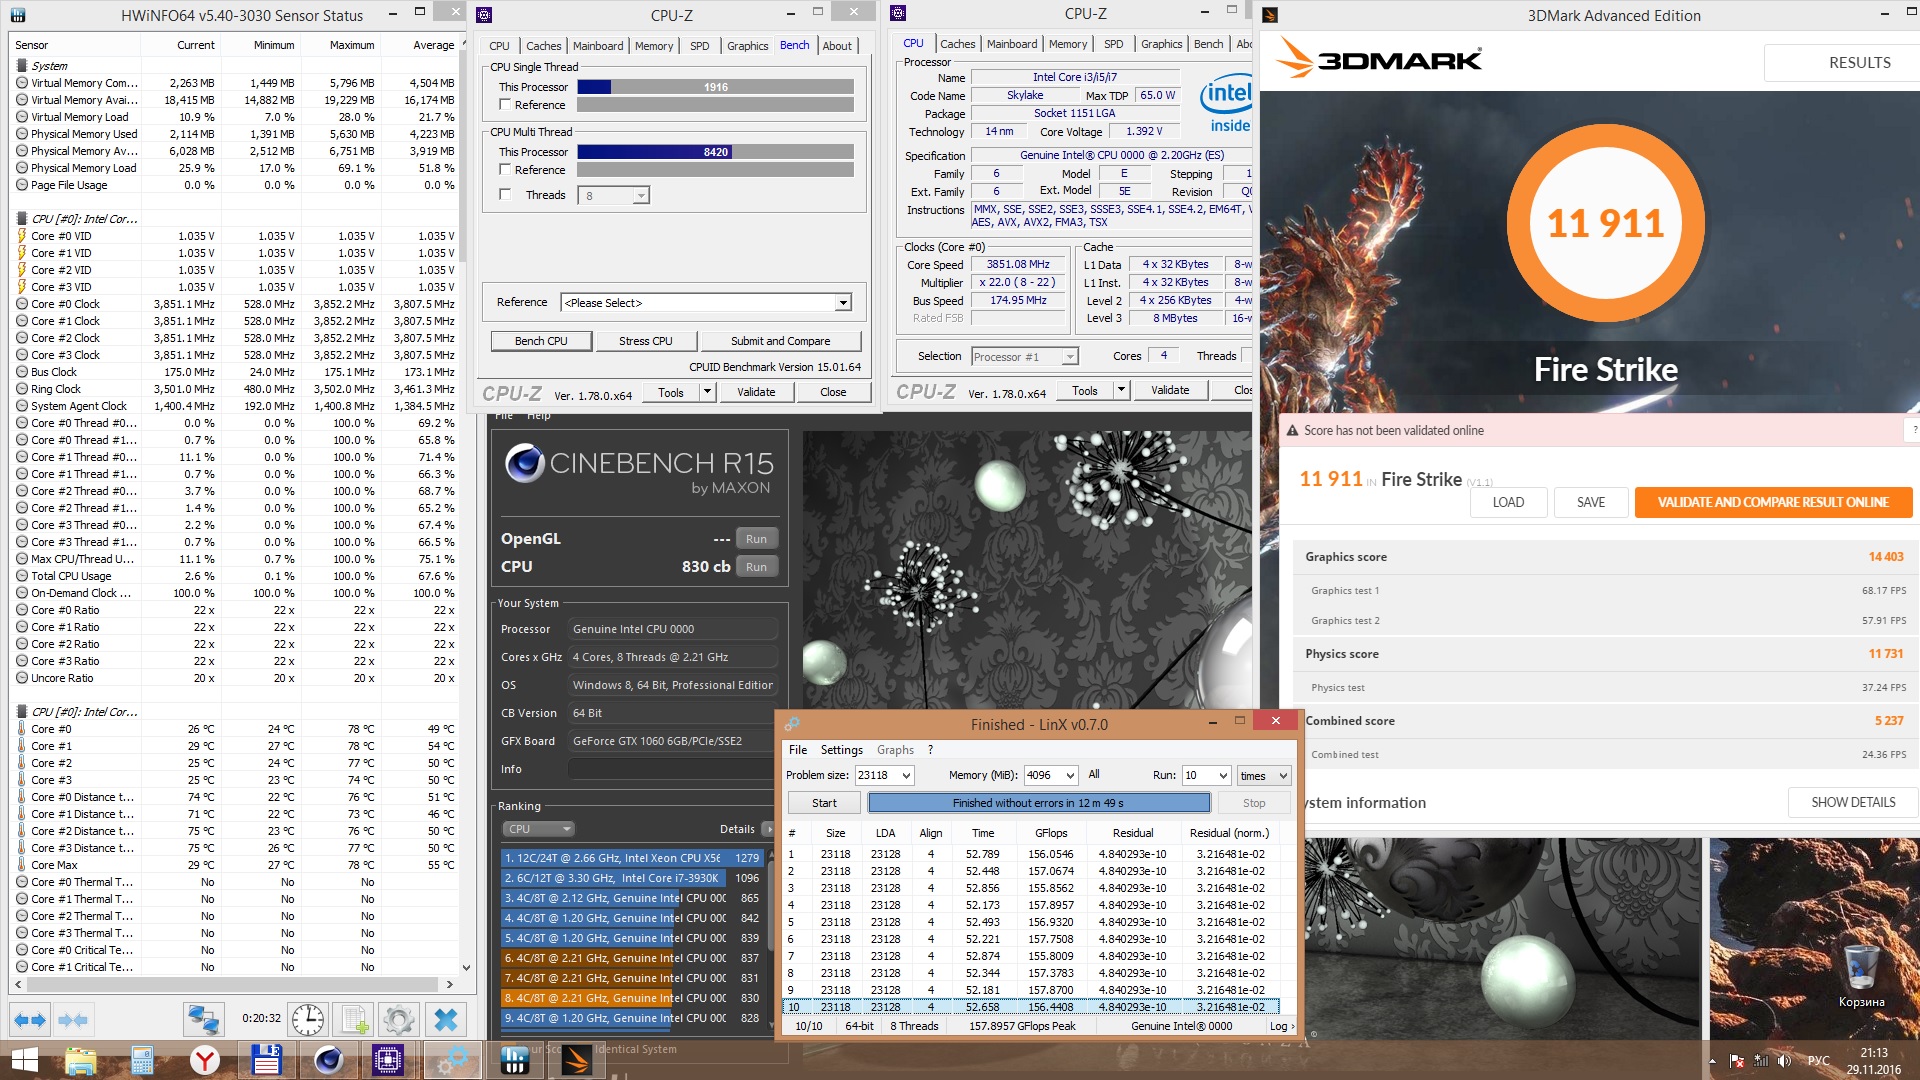Open HWiNFO remote network monitoring icon

[x=203, y=1020]
